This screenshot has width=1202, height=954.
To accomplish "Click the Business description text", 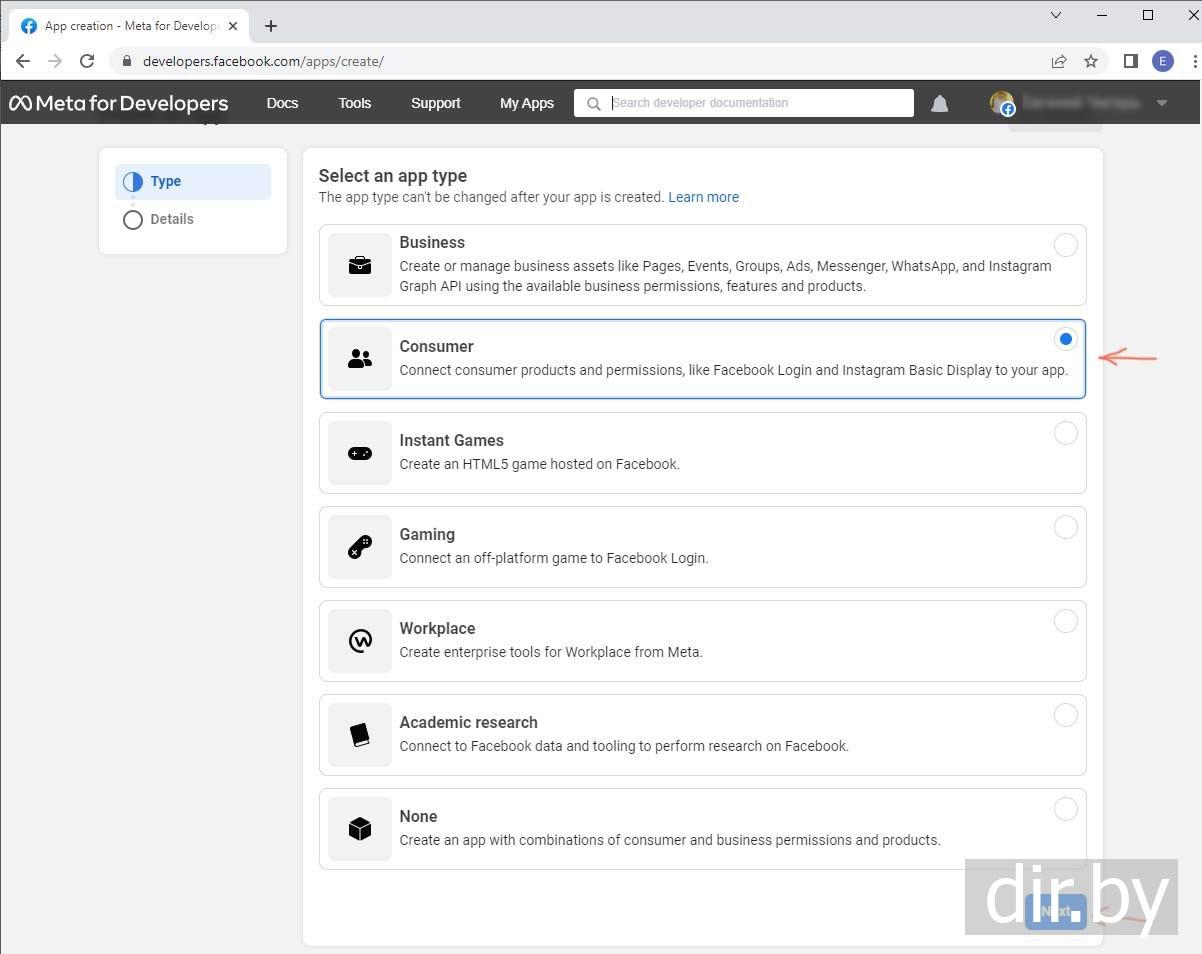I will (725, 276).
